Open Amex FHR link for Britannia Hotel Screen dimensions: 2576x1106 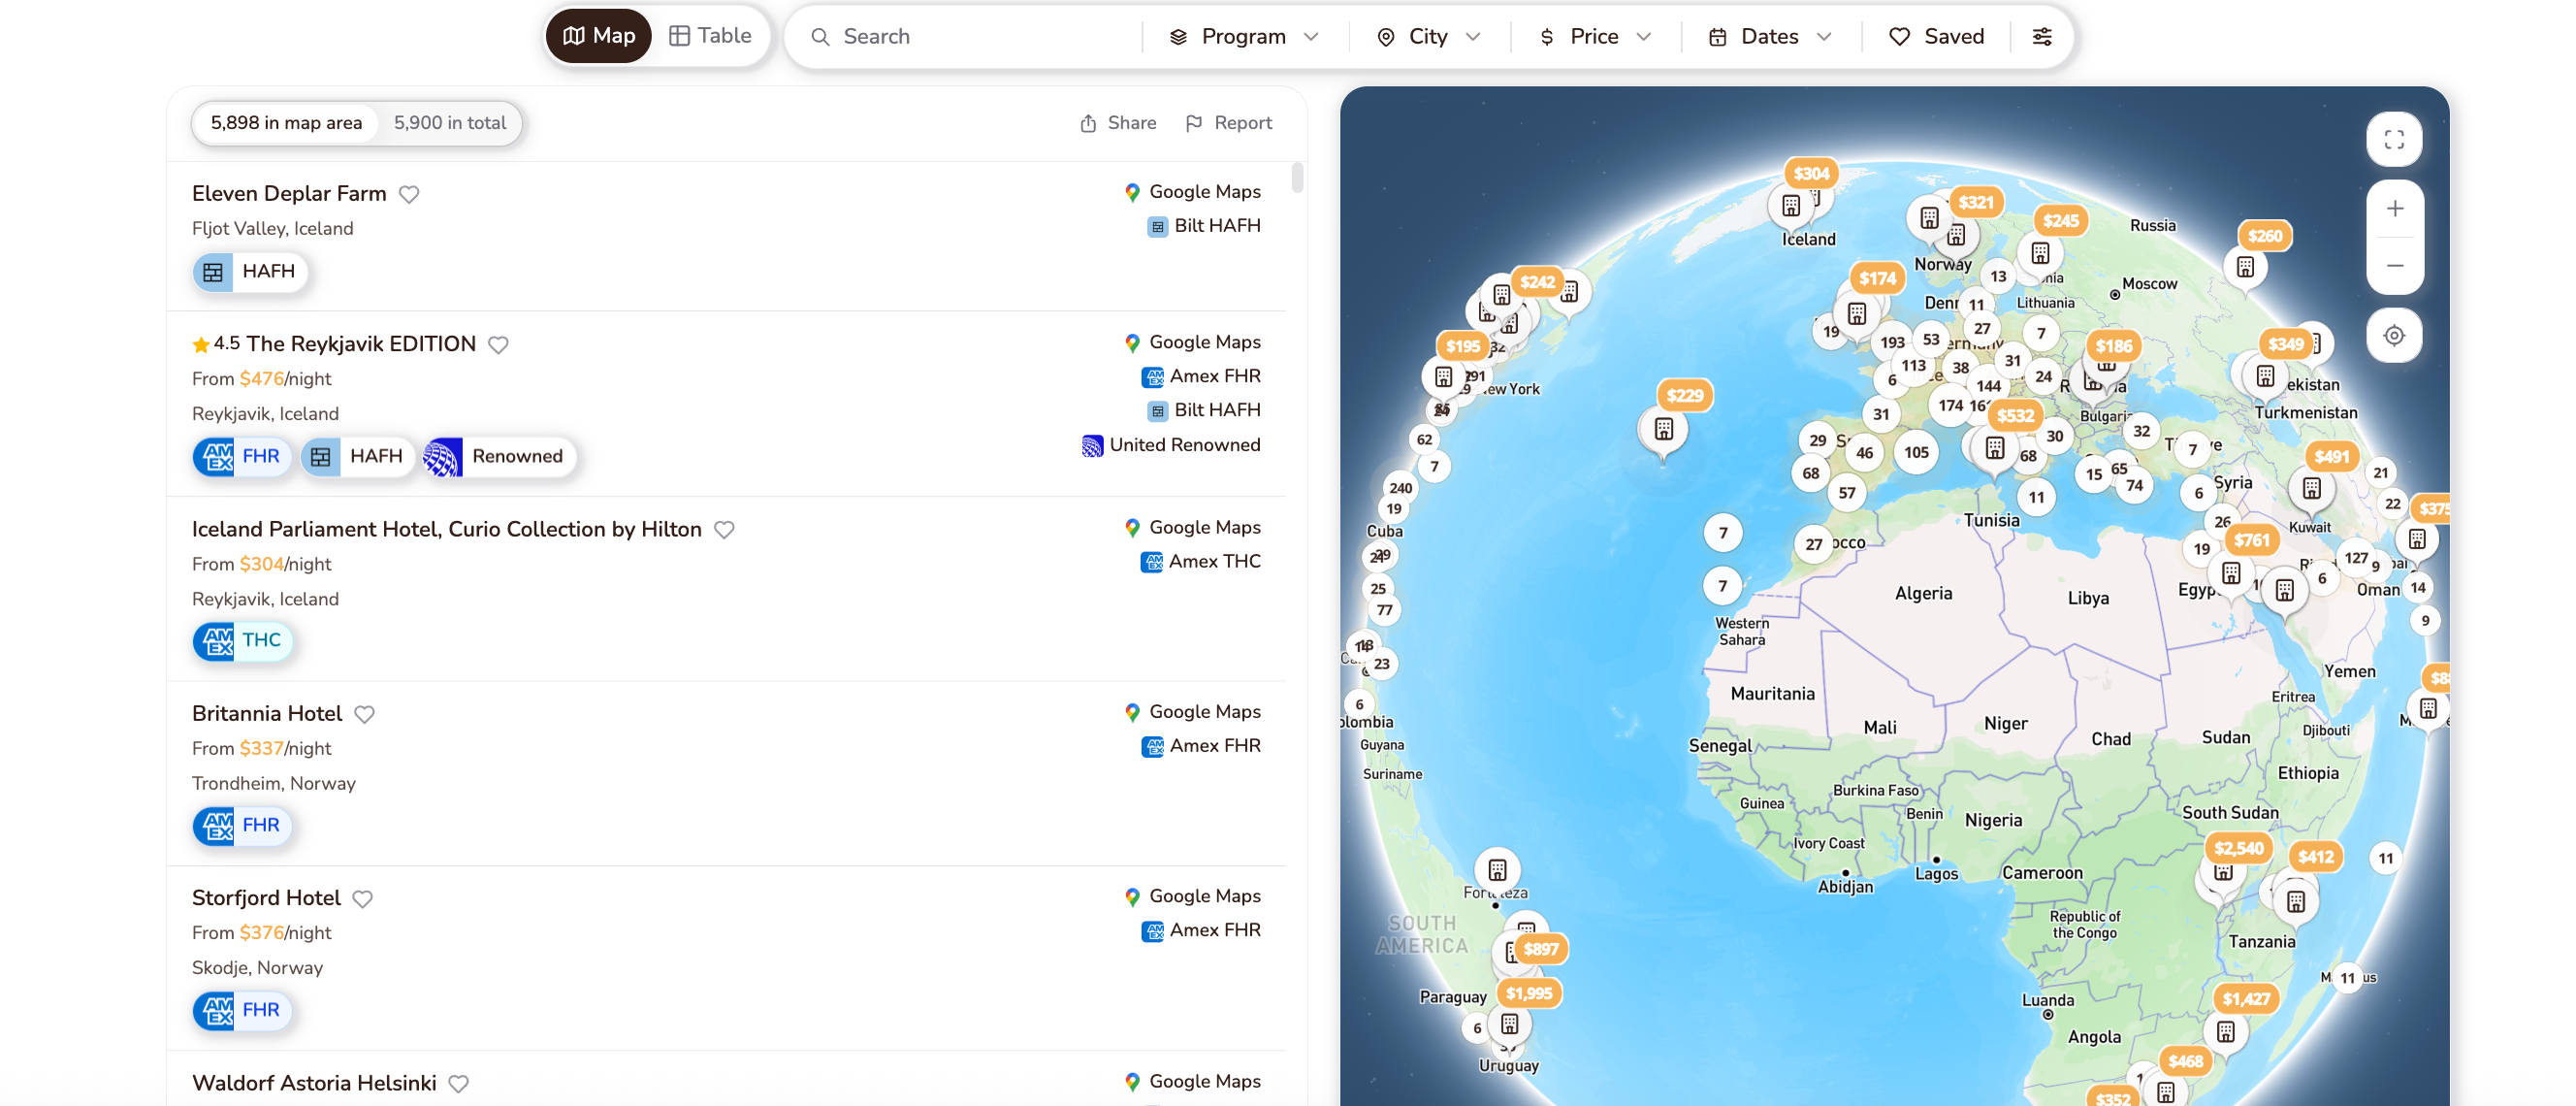pyautogui.click(x=1201, y=746)
